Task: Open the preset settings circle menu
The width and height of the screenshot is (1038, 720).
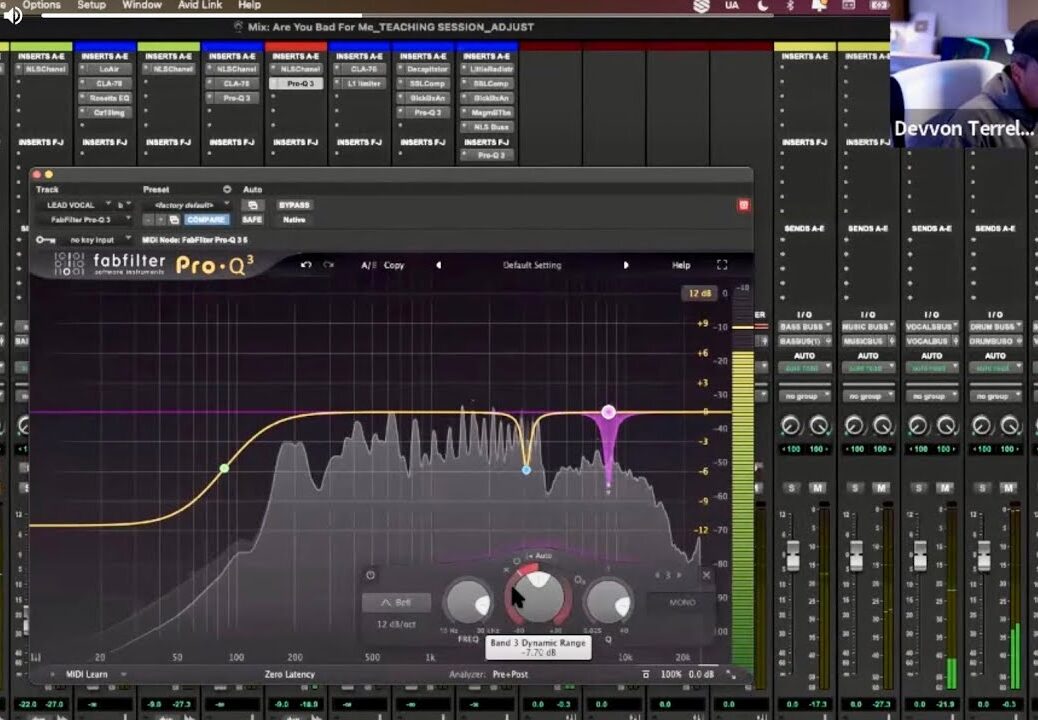Action: (x=227, y=189)
